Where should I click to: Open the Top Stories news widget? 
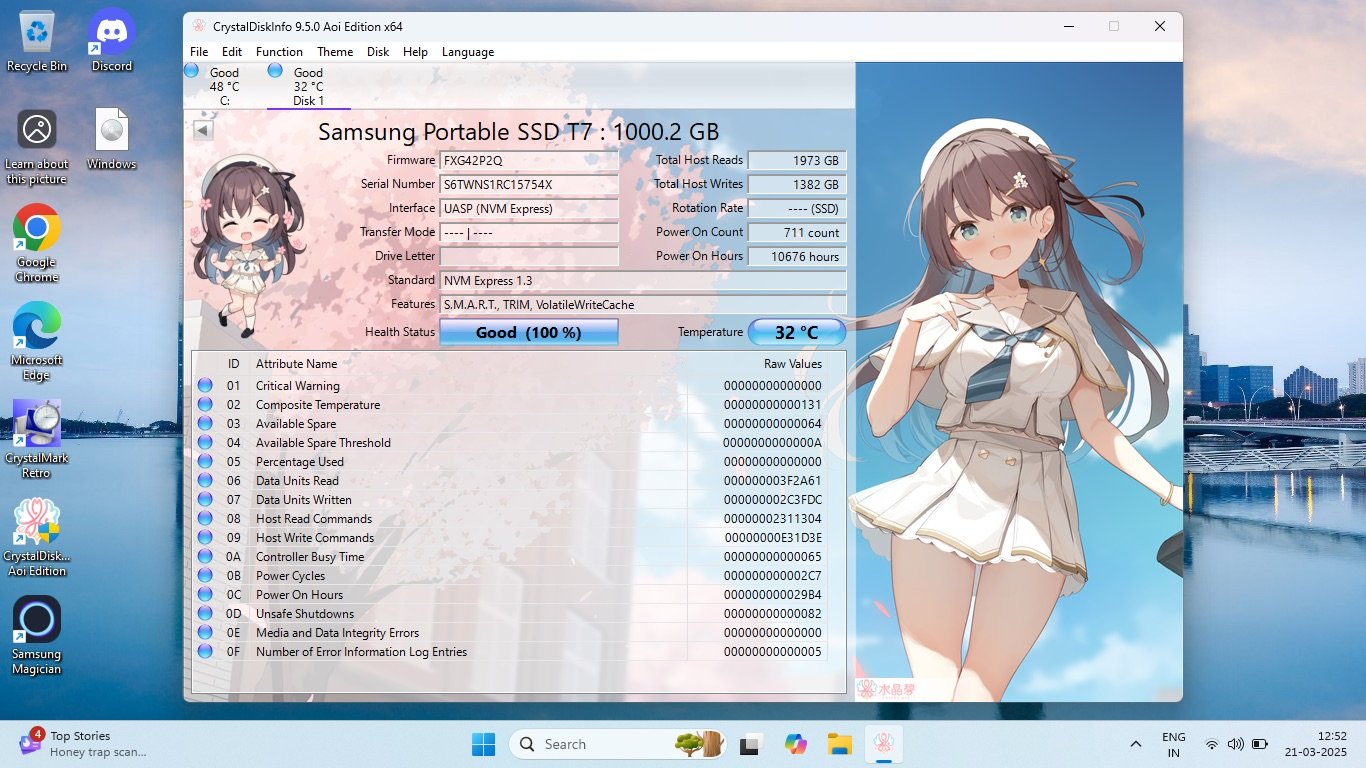(85, 744)
